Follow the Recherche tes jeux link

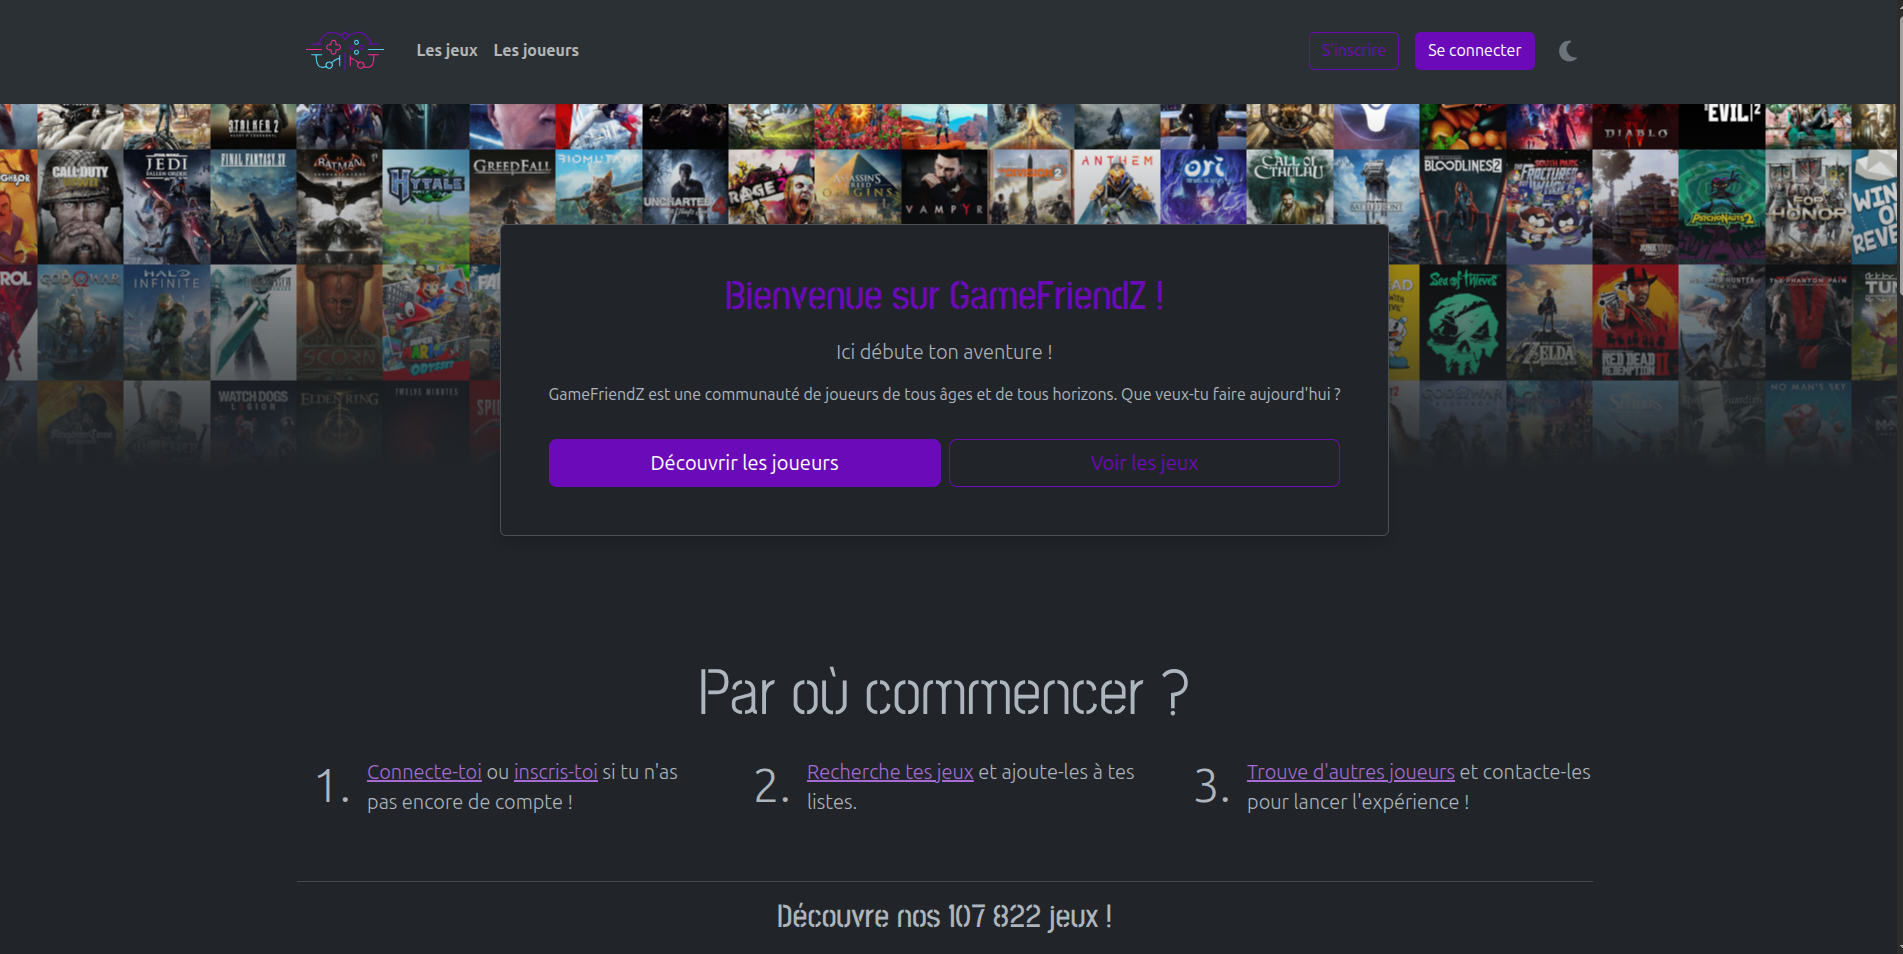coord(890,772)
